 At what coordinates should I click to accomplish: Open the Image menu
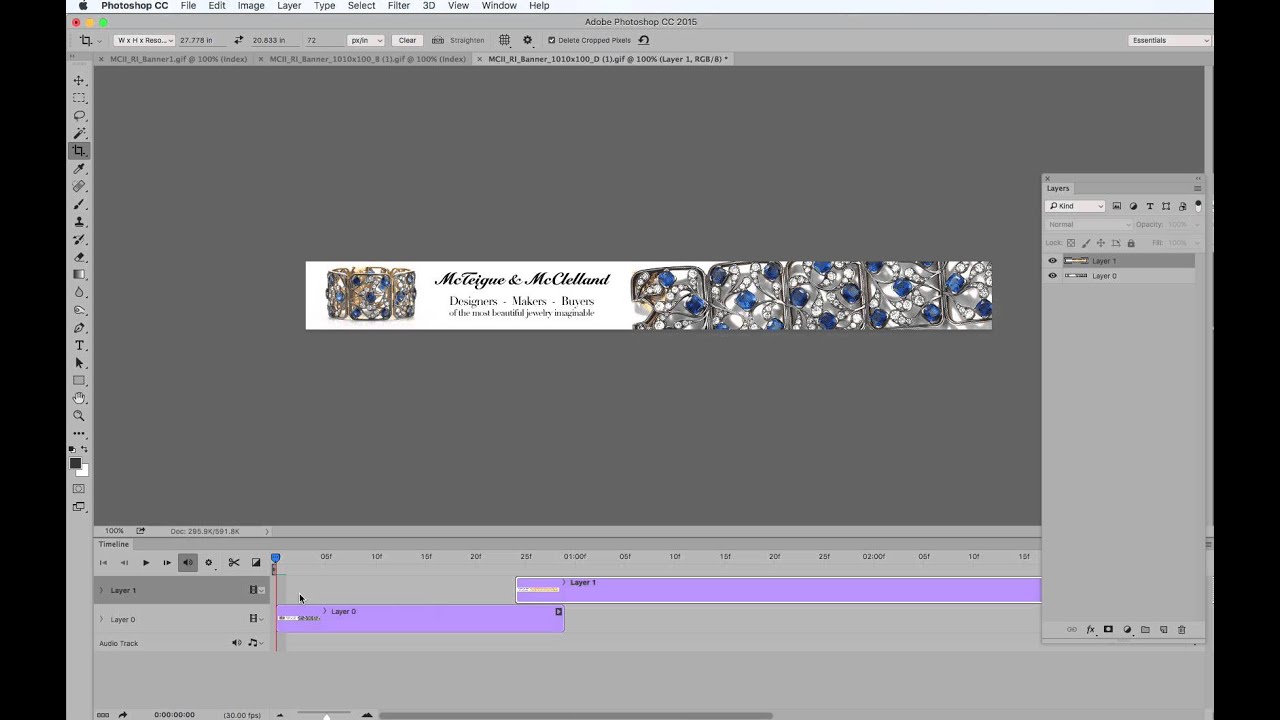251,6
